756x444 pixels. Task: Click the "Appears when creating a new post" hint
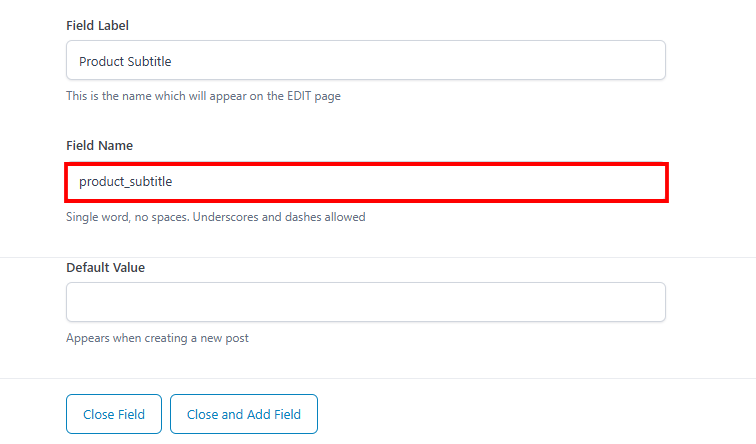point(157,338)
